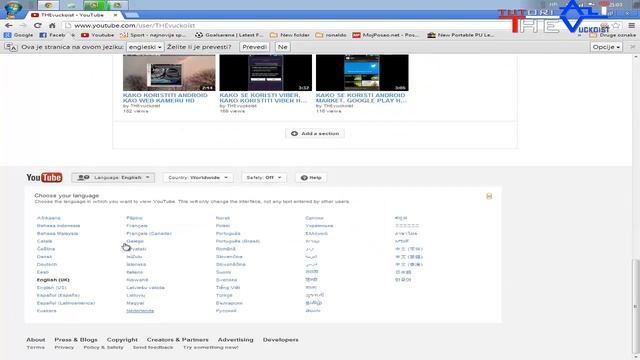Click Add a section button
Screen dimensions: 640x360
(315, 133)
